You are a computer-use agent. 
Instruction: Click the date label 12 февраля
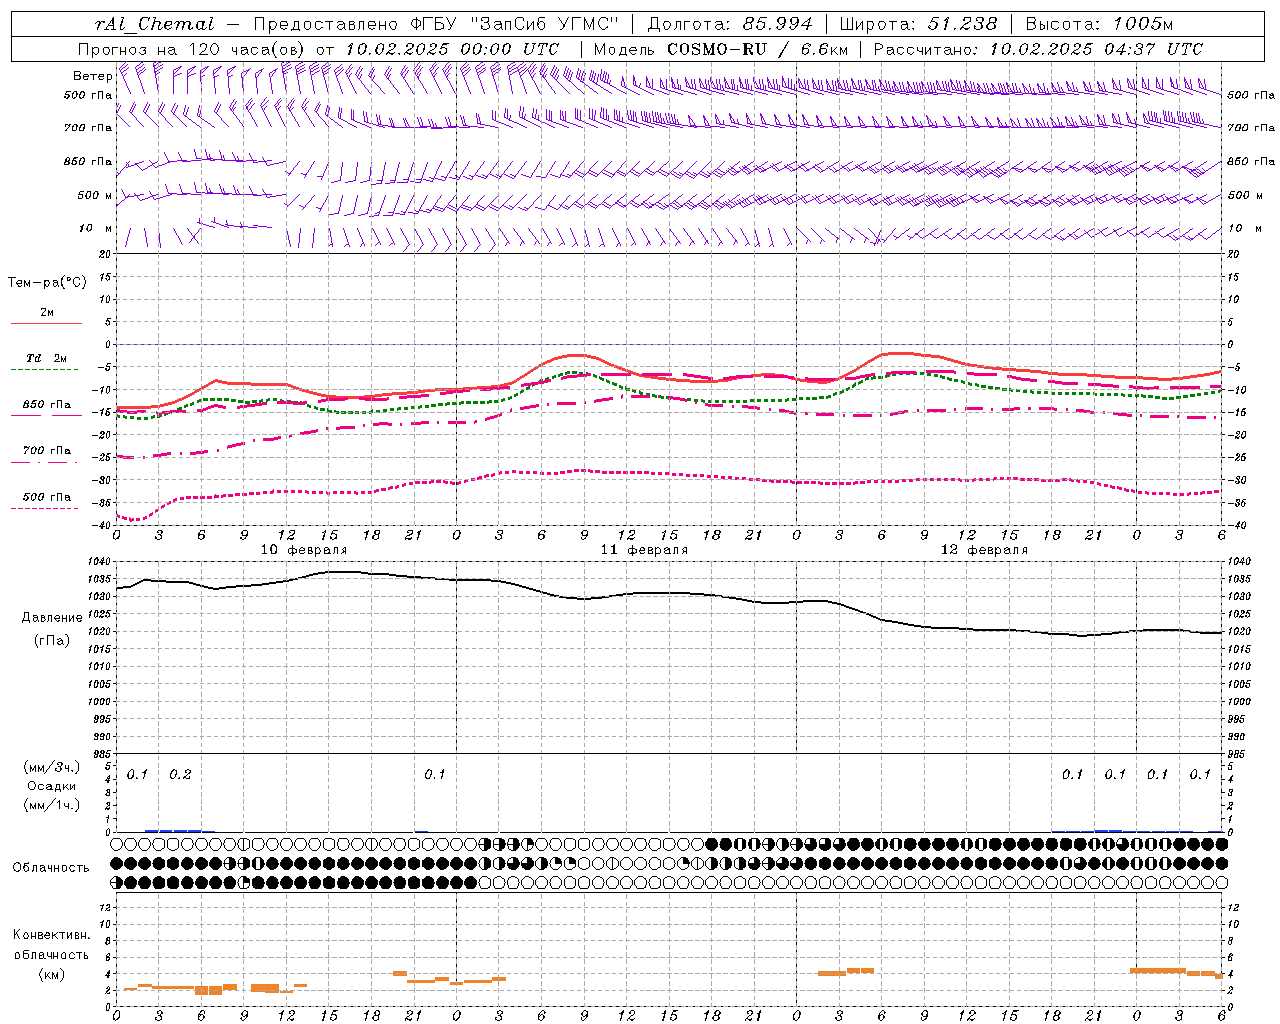tap(984, 549)
